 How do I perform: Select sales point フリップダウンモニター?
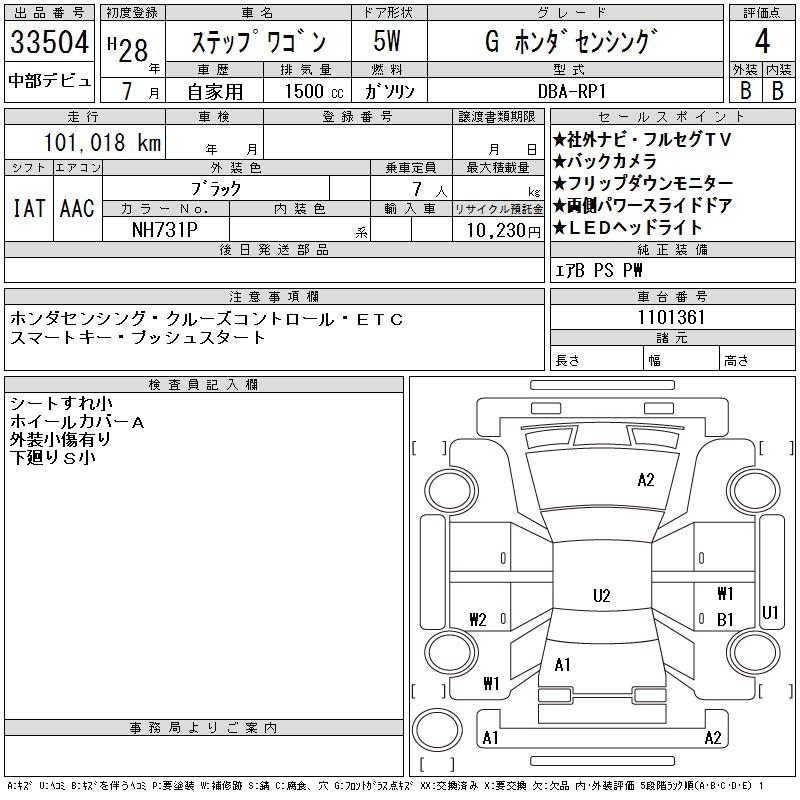[643, 183]
